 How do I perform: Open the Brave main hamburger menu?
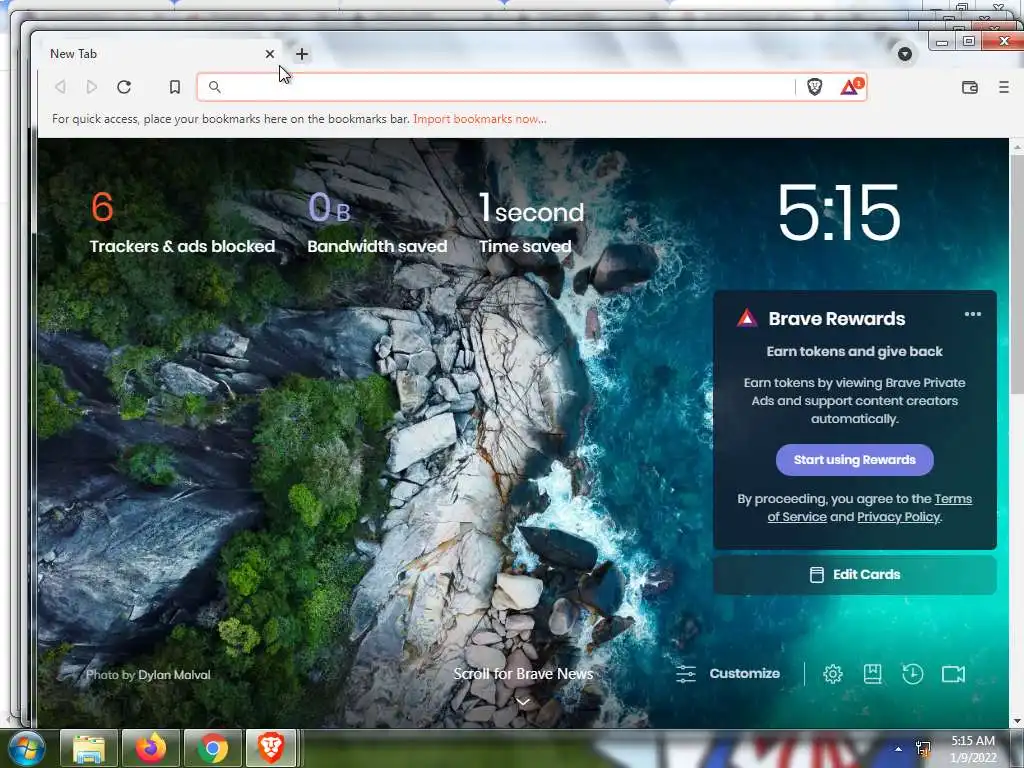(1004, 87)
